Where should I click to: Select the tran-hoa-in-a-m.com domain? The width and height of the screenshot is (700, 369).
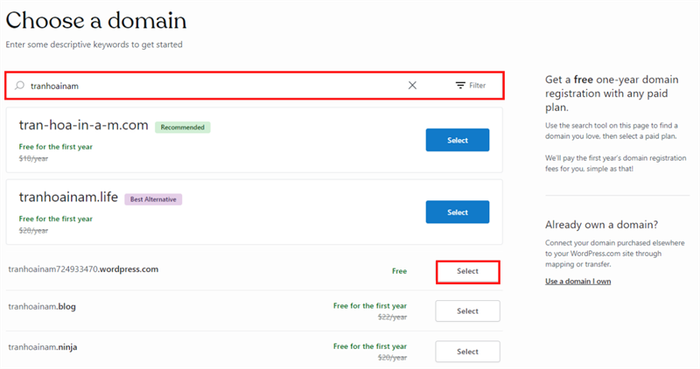pyautogui.click(x=457, y=140)
